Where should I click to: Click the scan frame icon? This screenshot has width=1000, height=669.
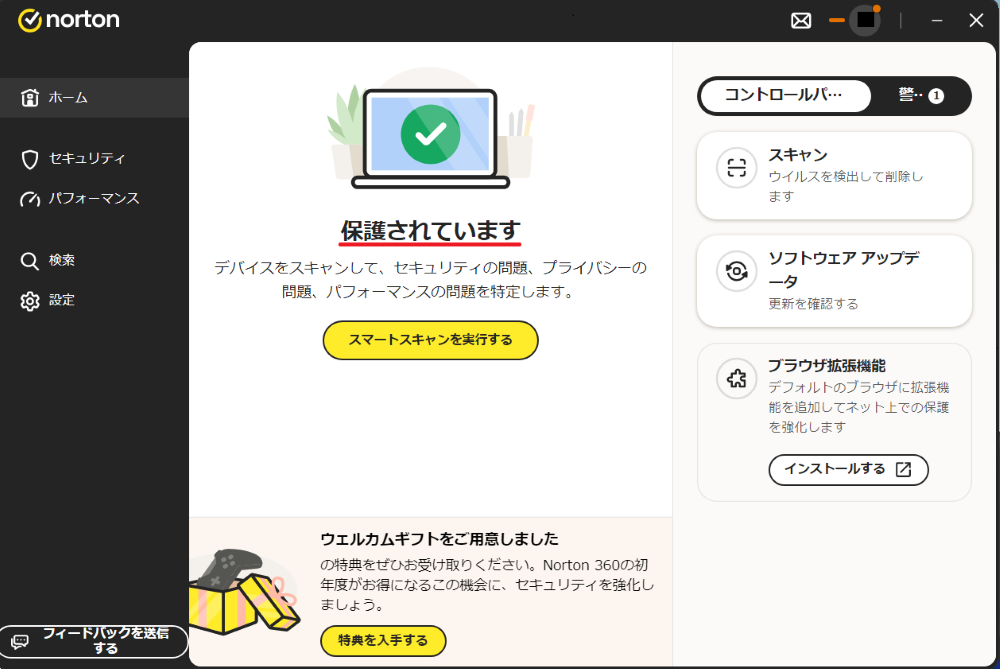(x=736, y=168)
